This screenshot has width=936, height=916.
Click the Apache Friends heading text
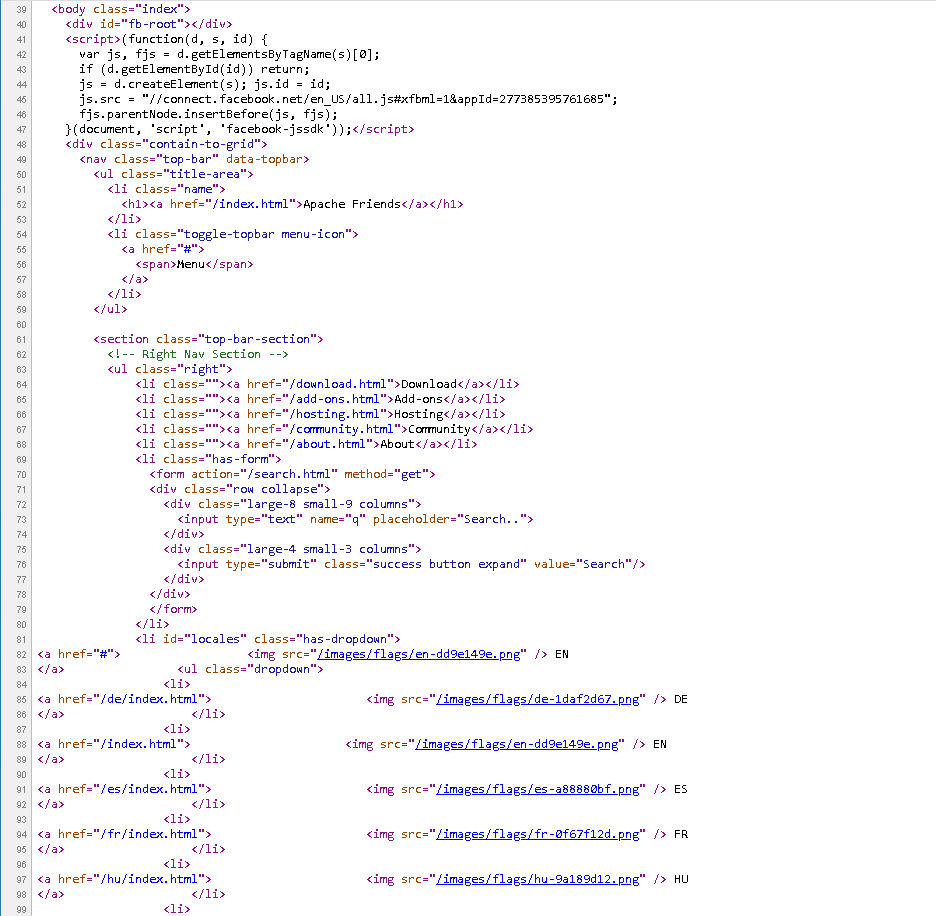click(352, 204)
